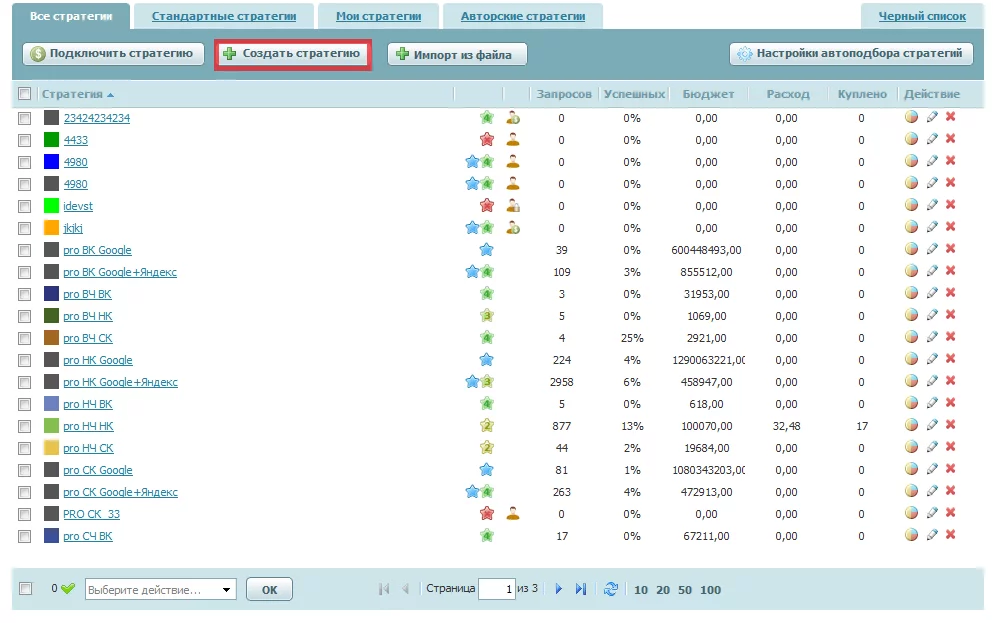Screen dimensions: 993x623
Task: Click the yellow star on pro НЧ НК row
Action: tap(486, 425)
